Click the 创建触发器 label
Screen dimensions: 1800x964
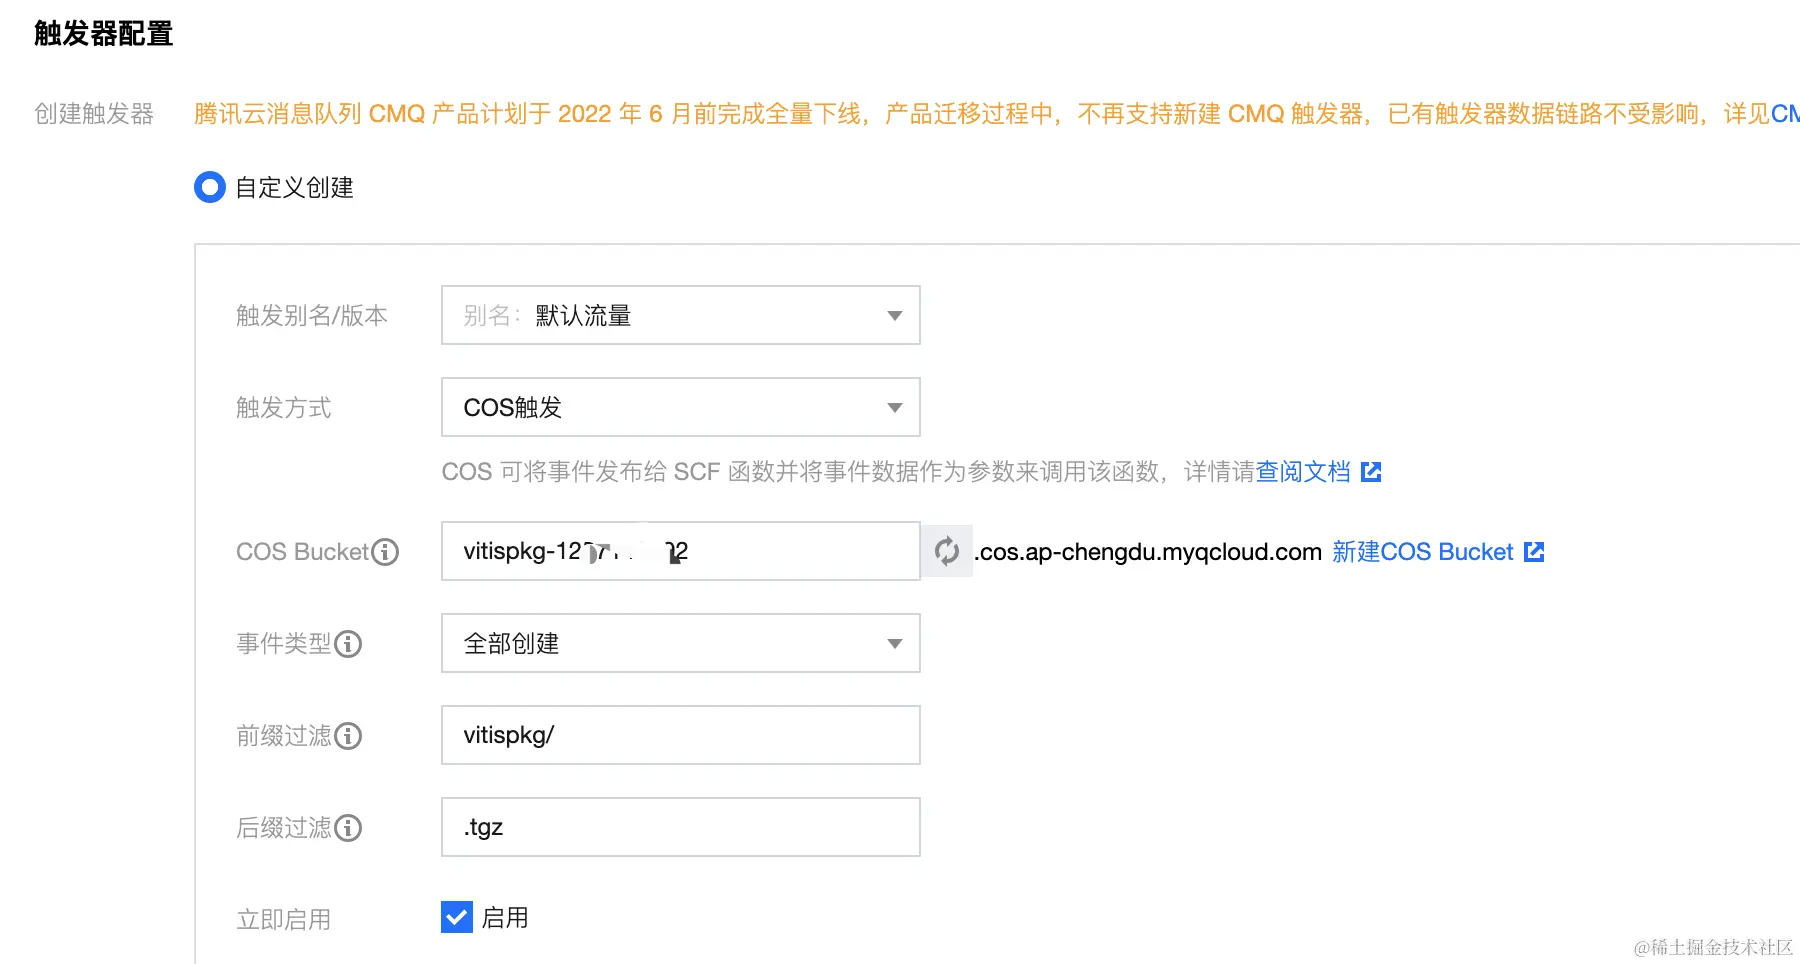[x=92, y=113]
